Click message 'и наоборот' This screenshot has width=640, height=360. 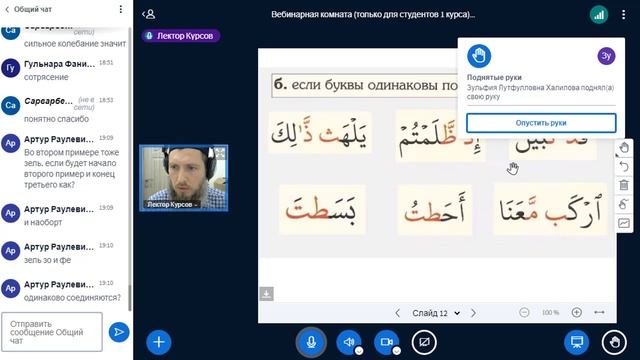coord(43,222)
